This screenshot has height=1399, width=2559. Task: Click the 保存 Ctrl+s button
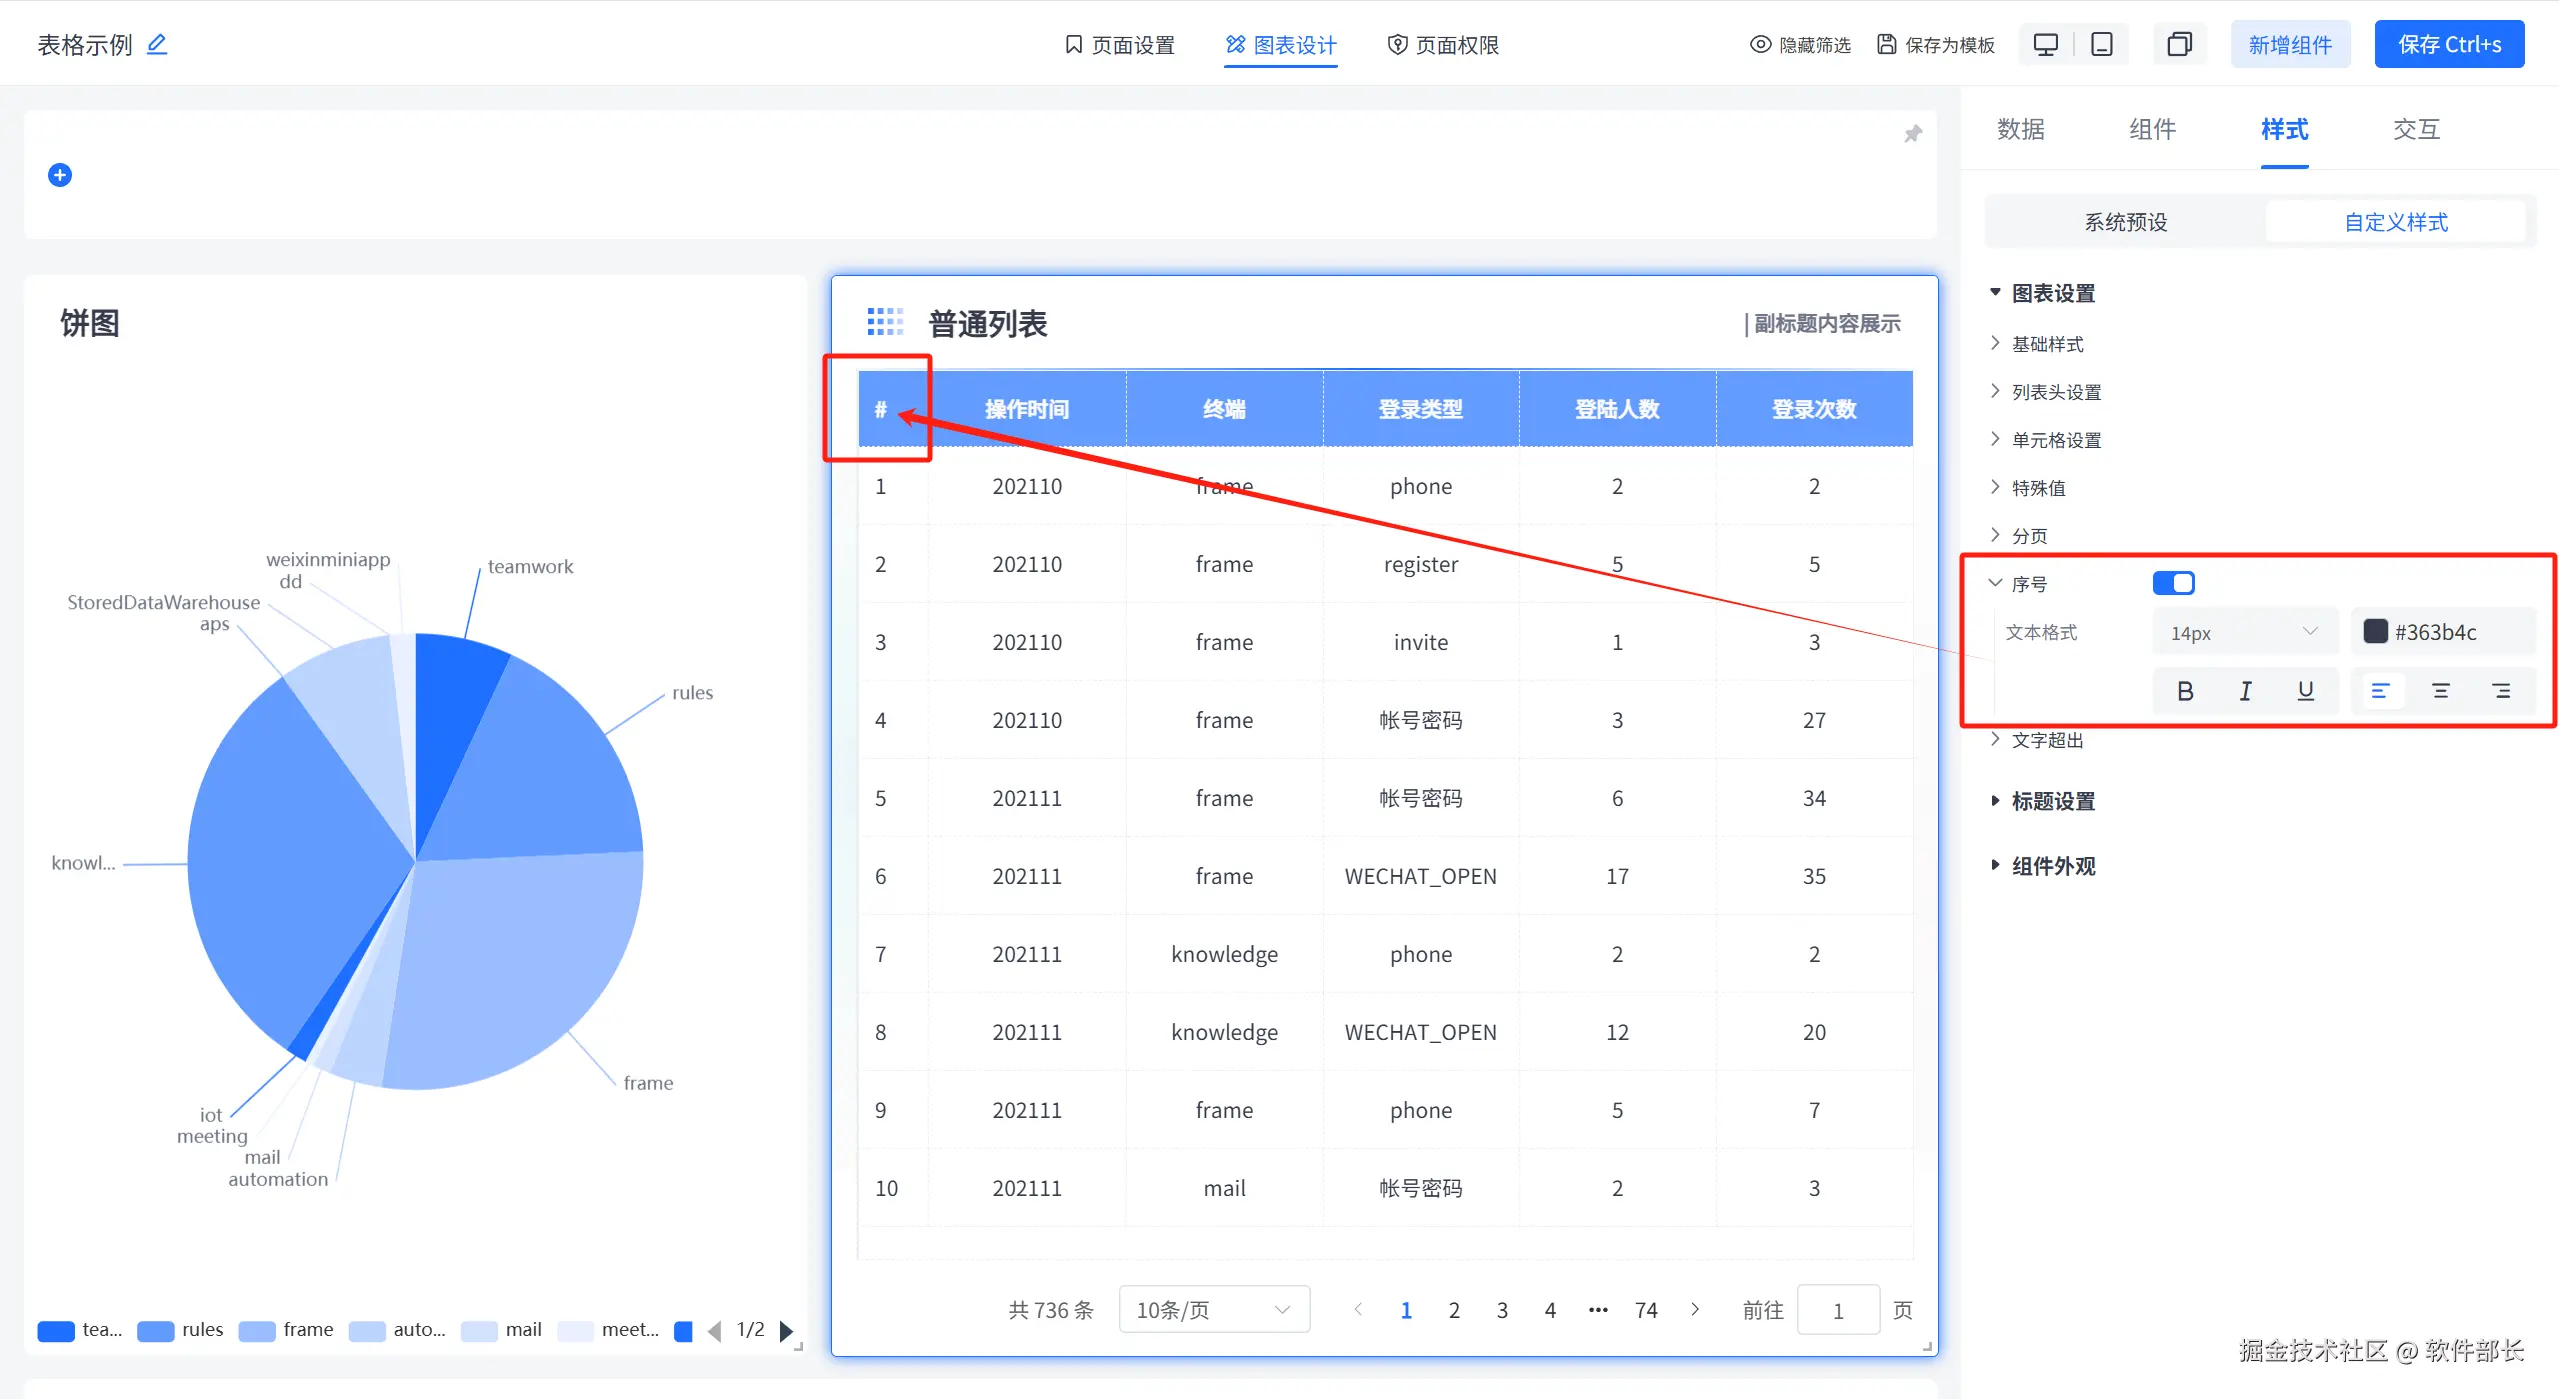pos(2449,45)
